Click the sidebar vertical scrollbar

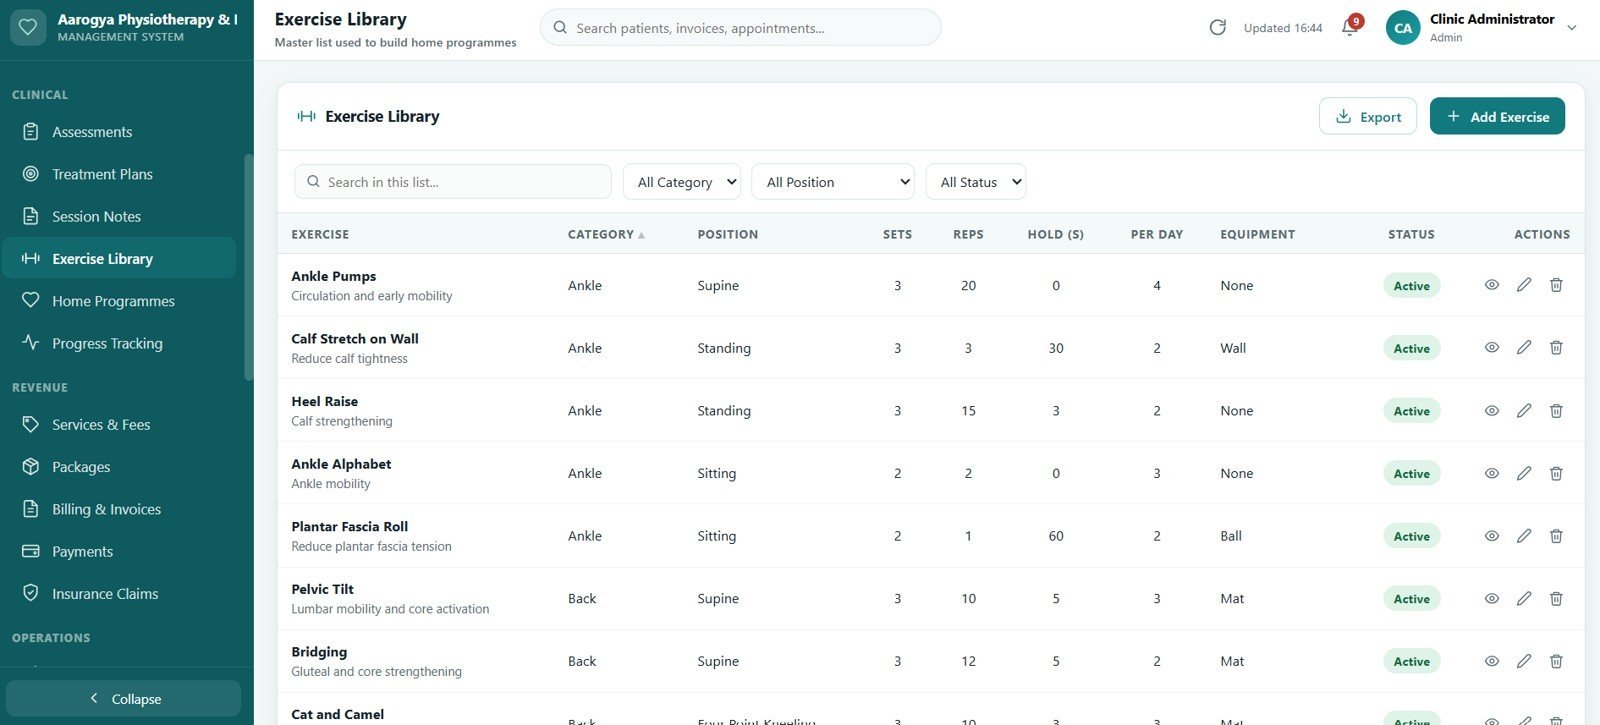(x=249, y=266)
